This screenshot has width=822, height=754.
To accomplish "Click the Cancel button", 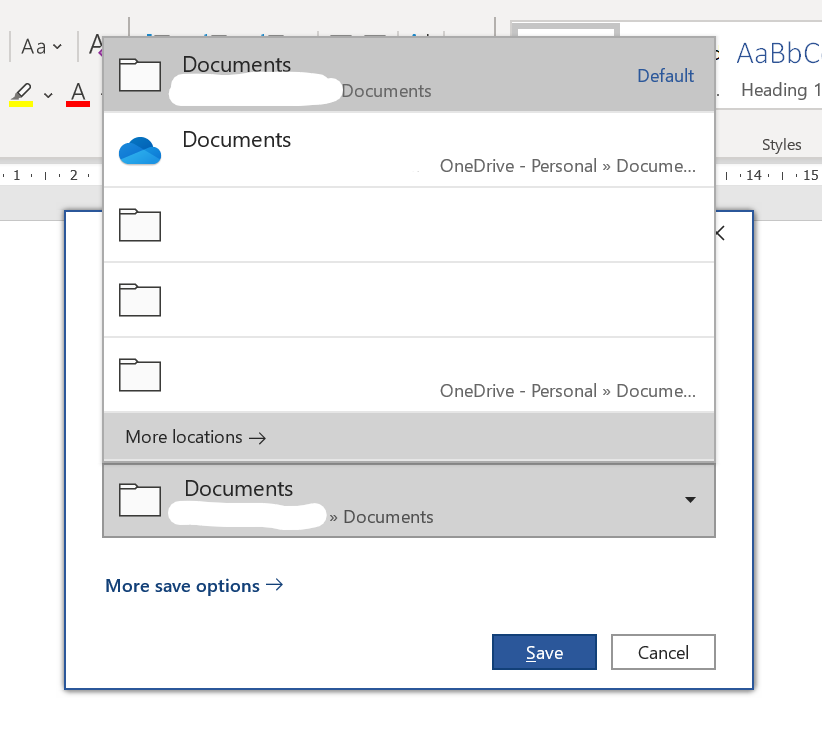I will [663, 652].
